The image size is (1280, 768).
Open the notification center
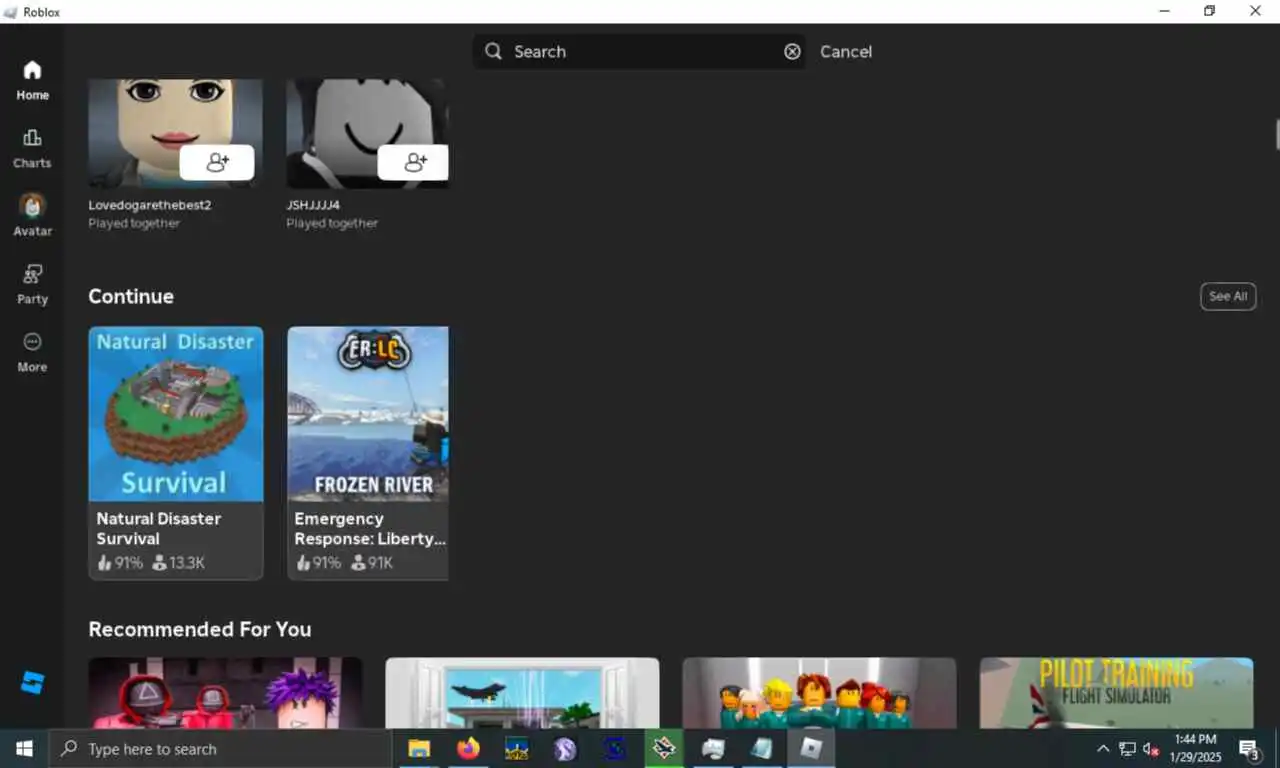[x=1249, y=749]
